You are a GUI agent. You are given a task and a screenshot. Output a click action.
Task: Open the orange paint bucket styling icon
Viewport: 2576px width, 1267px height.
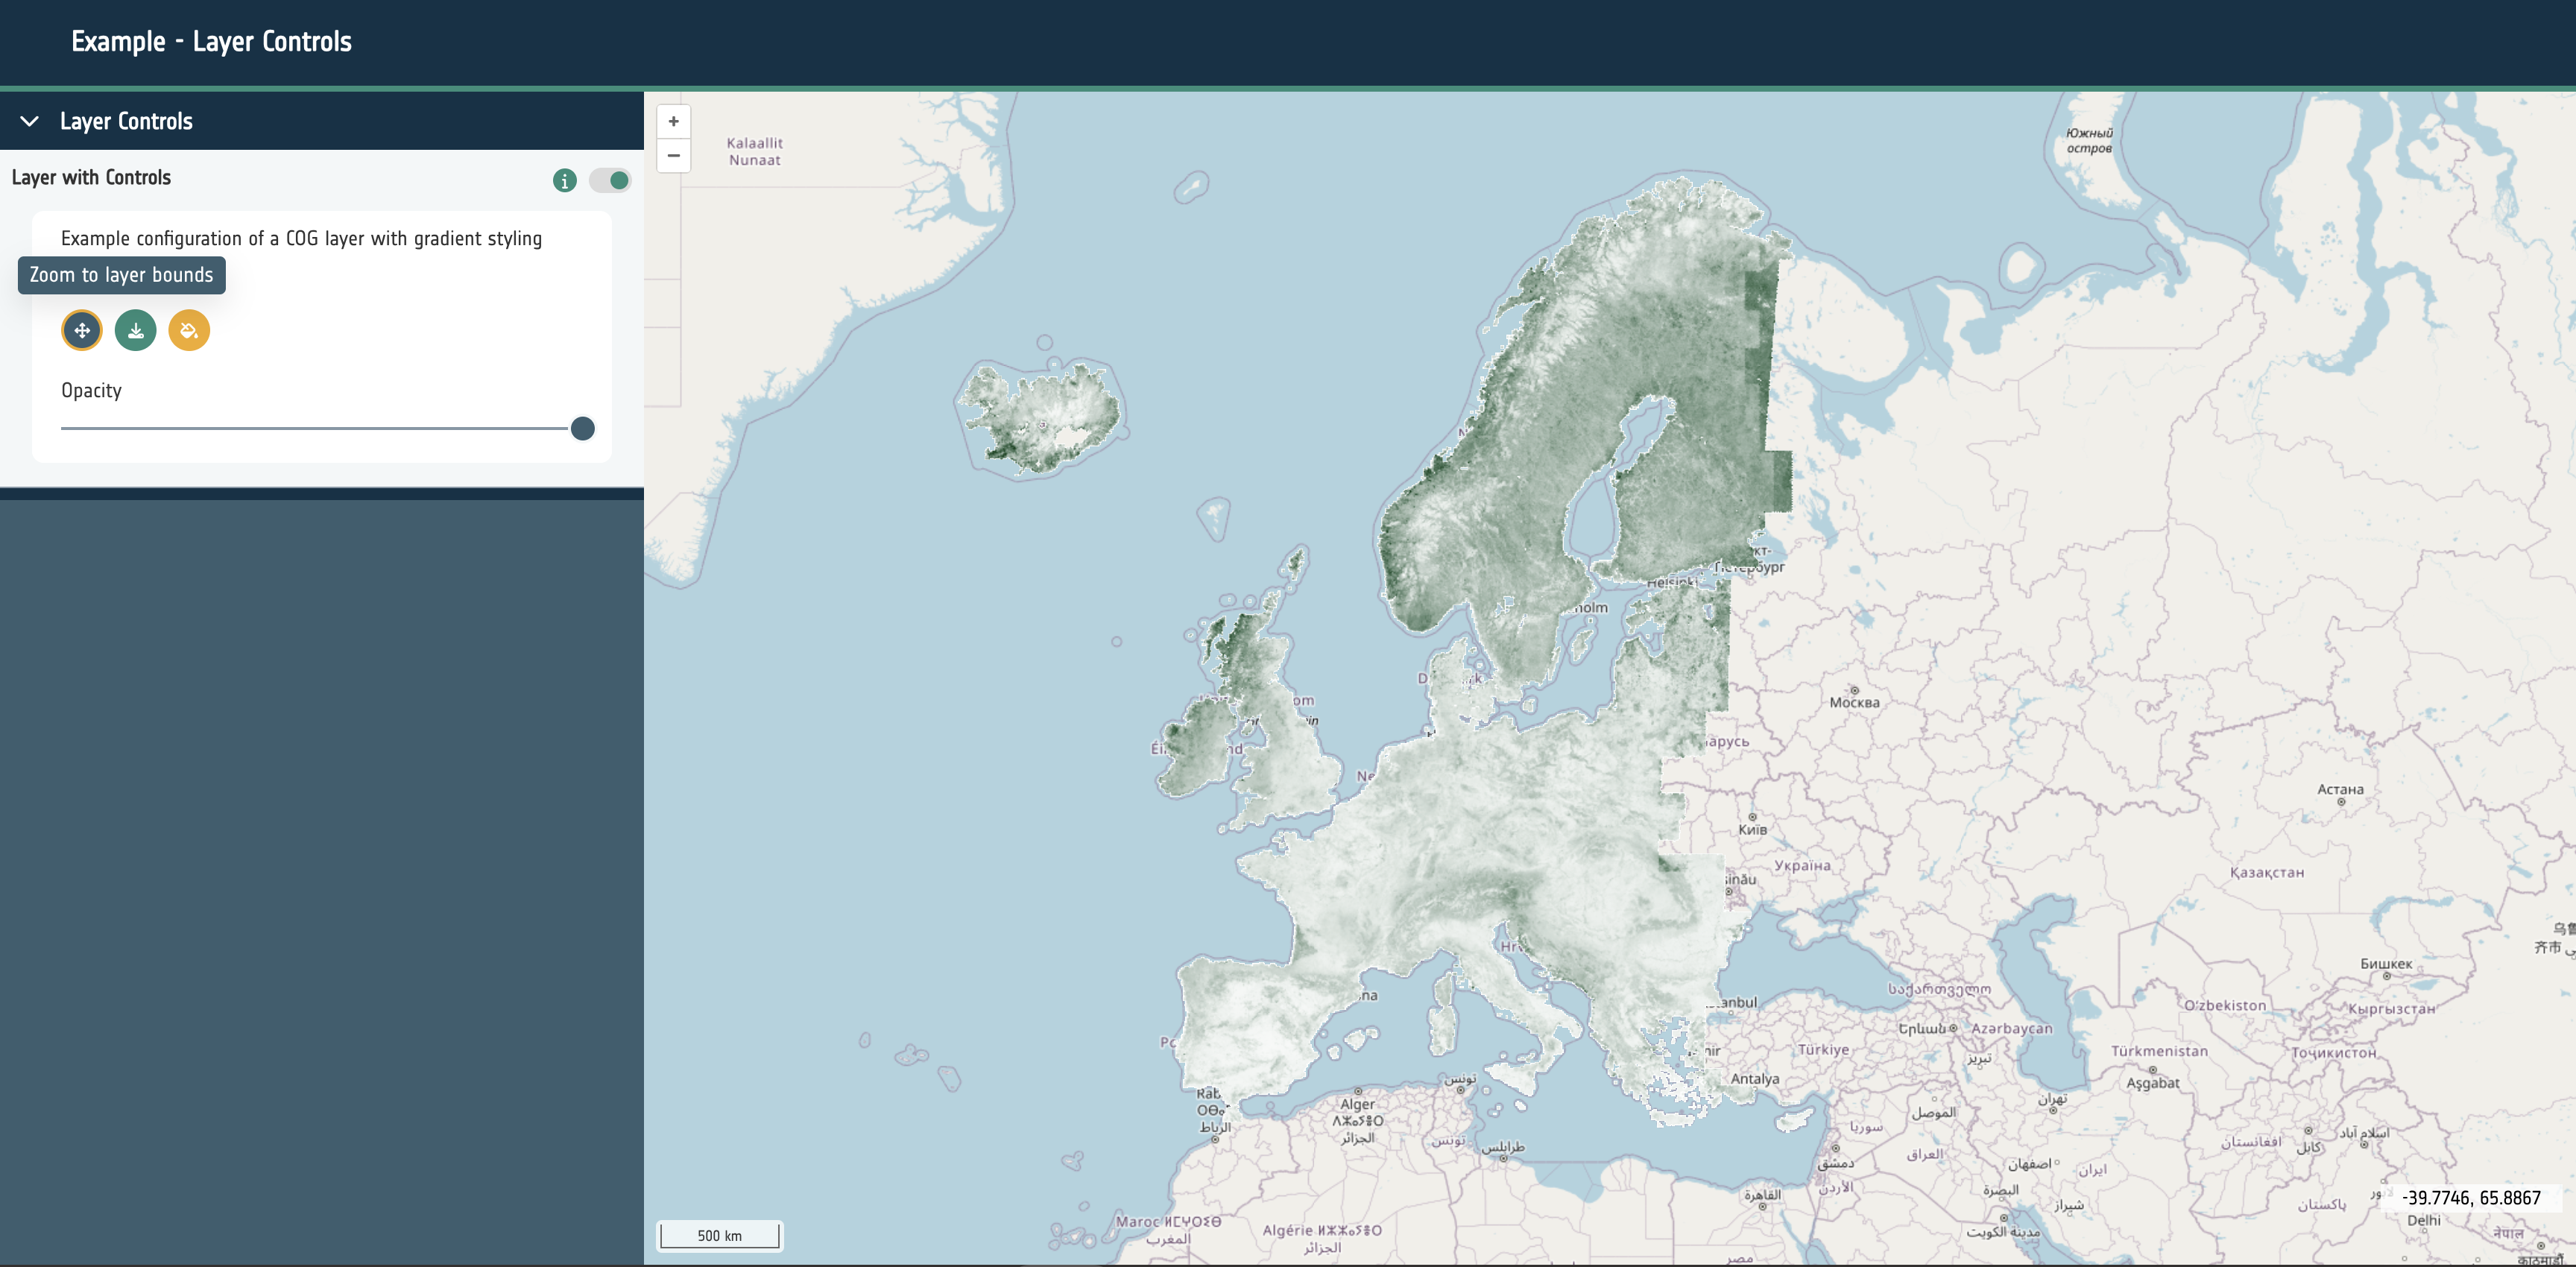click(x=189, y=330)
